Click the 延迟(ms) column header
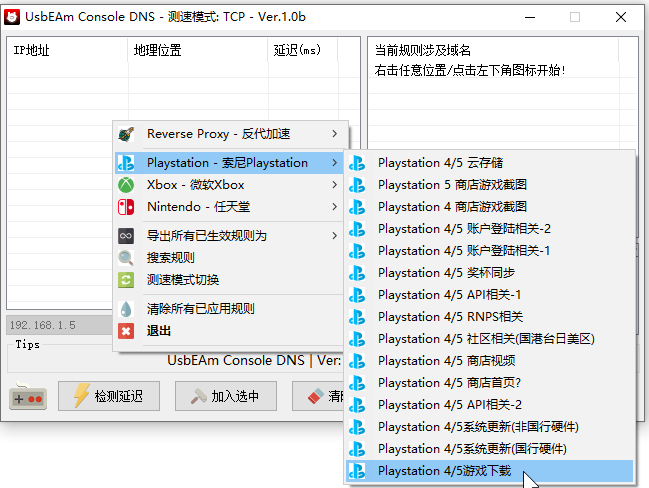Viewport: 649px width, 488px height. tap(303, 50)
